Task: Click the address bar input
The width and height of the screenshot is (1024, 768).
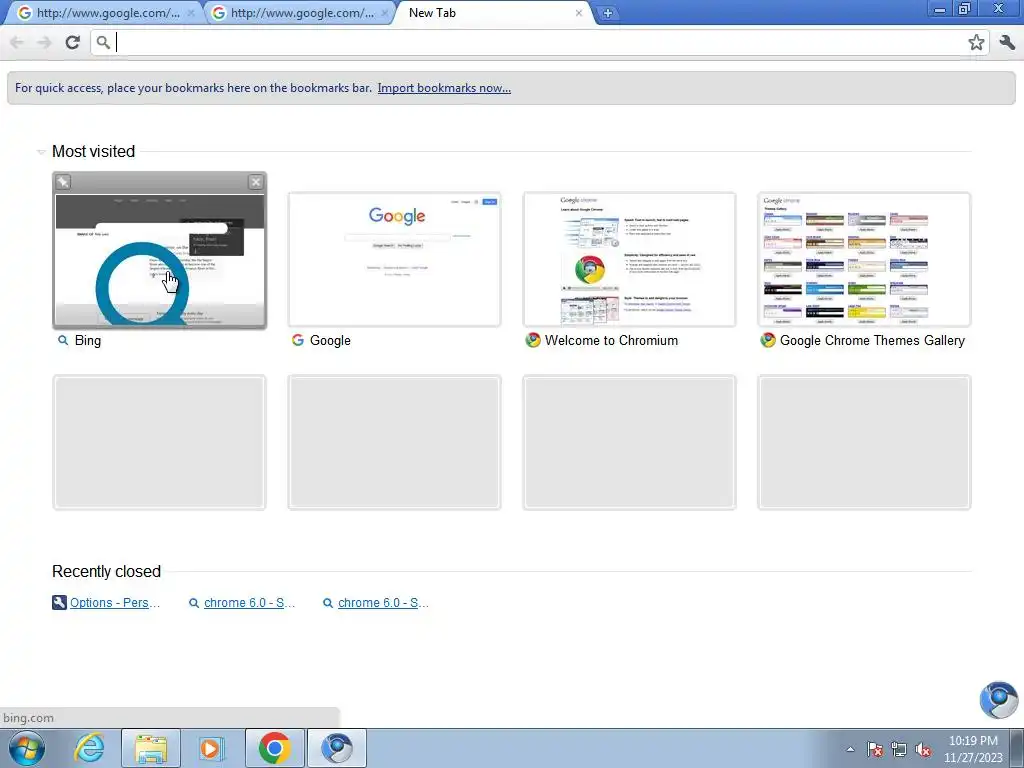Action: point(539,42)
